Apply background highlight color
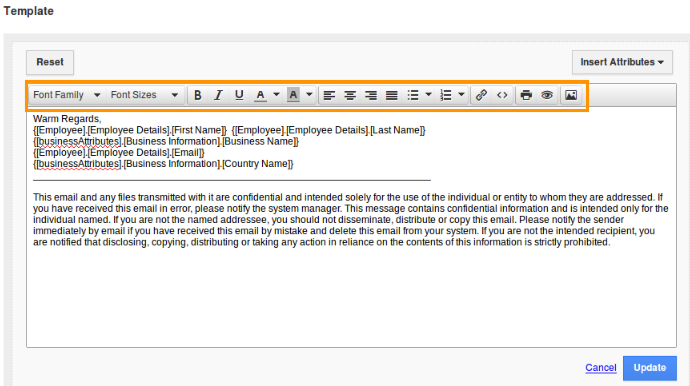Viewport: 690px width, 386px height. 293,95
